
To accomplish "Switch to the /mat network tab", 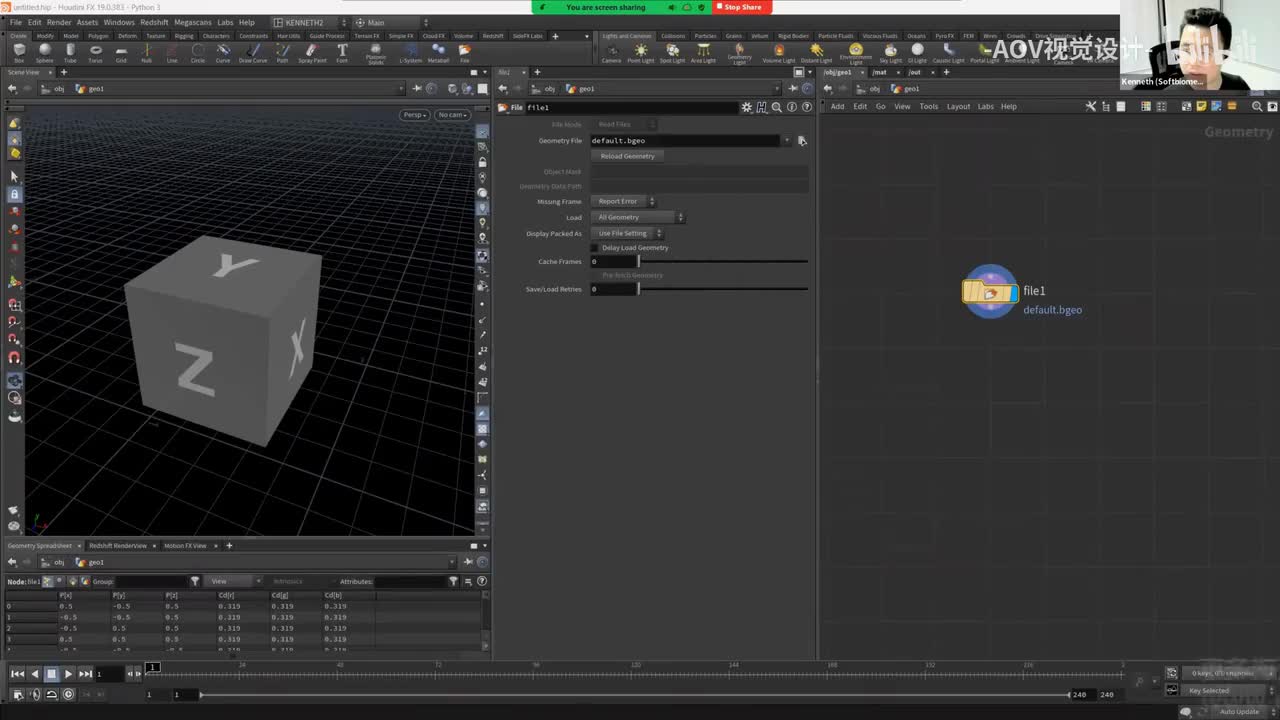I will (x=880, y=72).
